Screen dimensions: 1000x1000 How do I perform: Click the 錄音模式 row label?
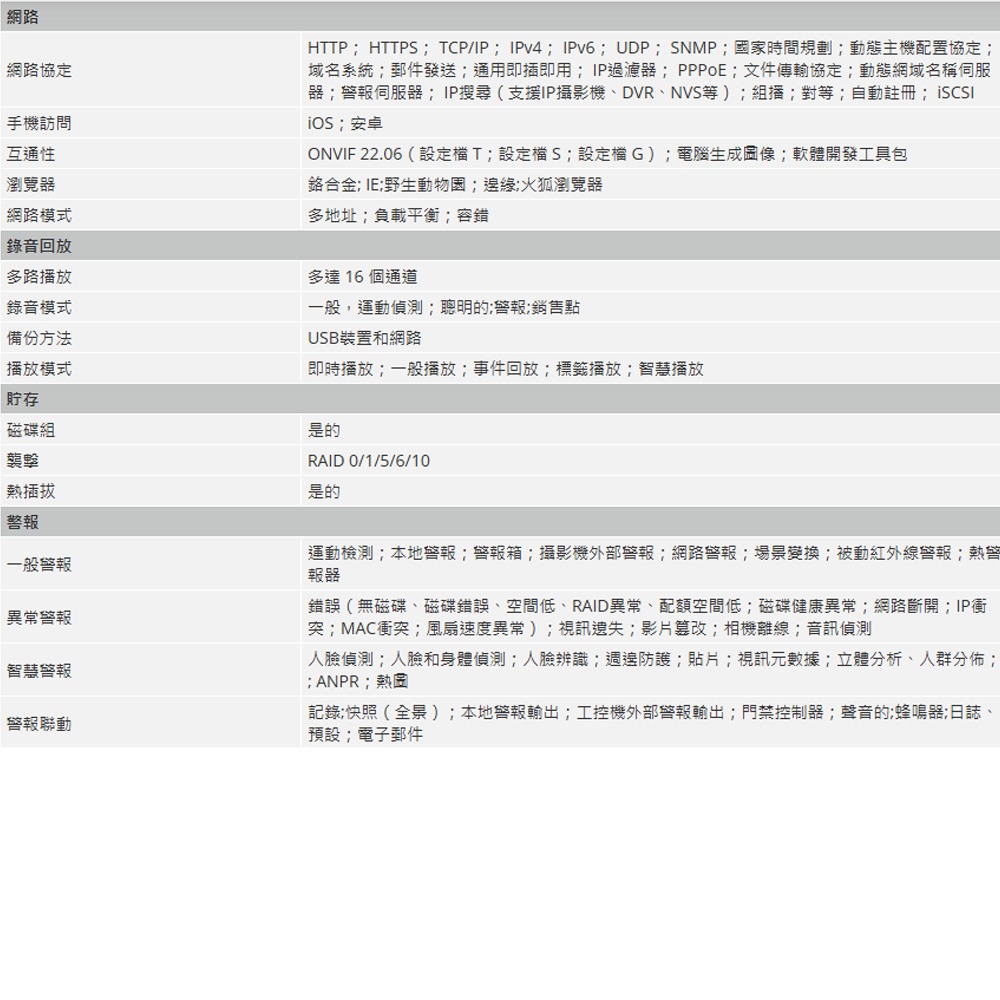click(x=30, y=306)
